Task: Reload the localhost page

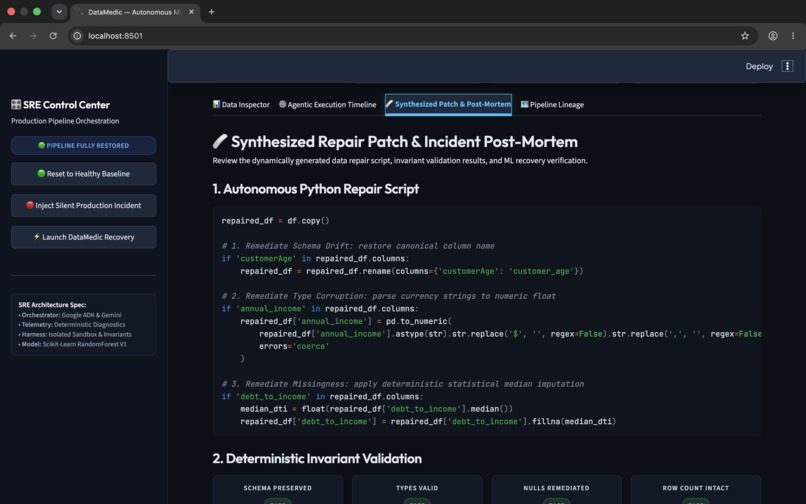Action: click(53, 36)
